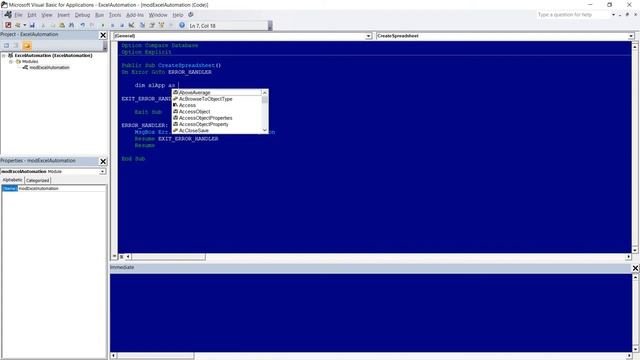The image size is (640, 360).
Task: Switch to the Categorized properties tab
Action: click(x=38, y=180)
